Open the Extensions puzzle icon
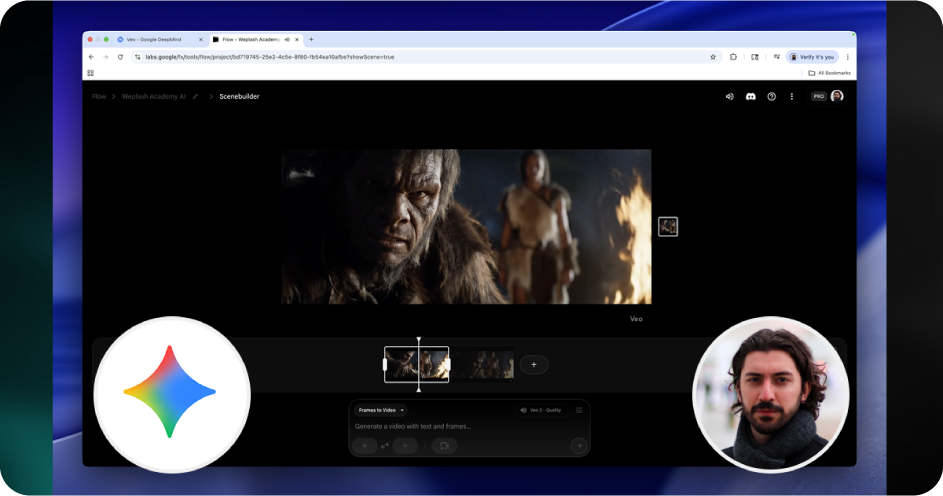 click(x=733, y=57)
